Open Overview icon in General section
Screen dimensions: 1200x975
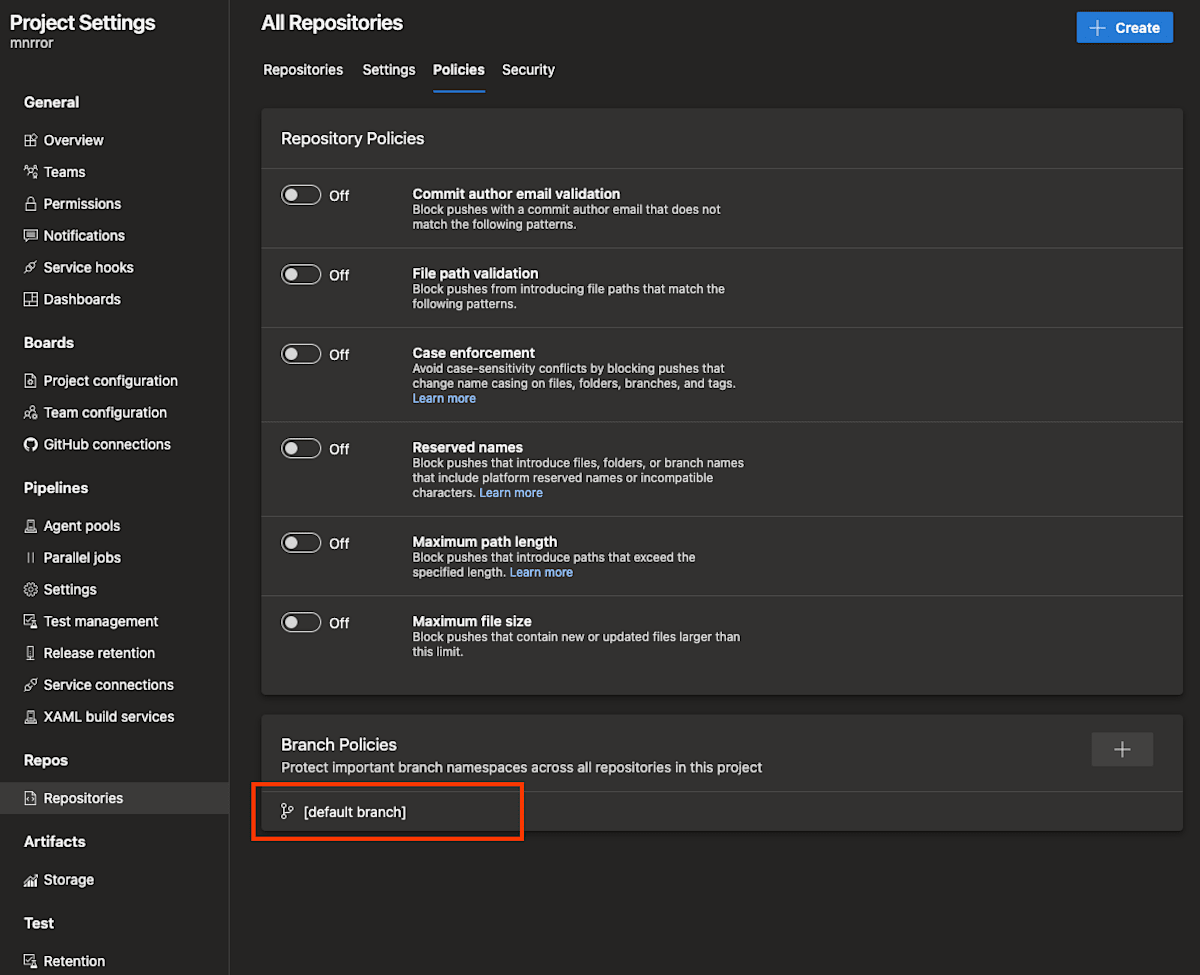coord(31,140)
